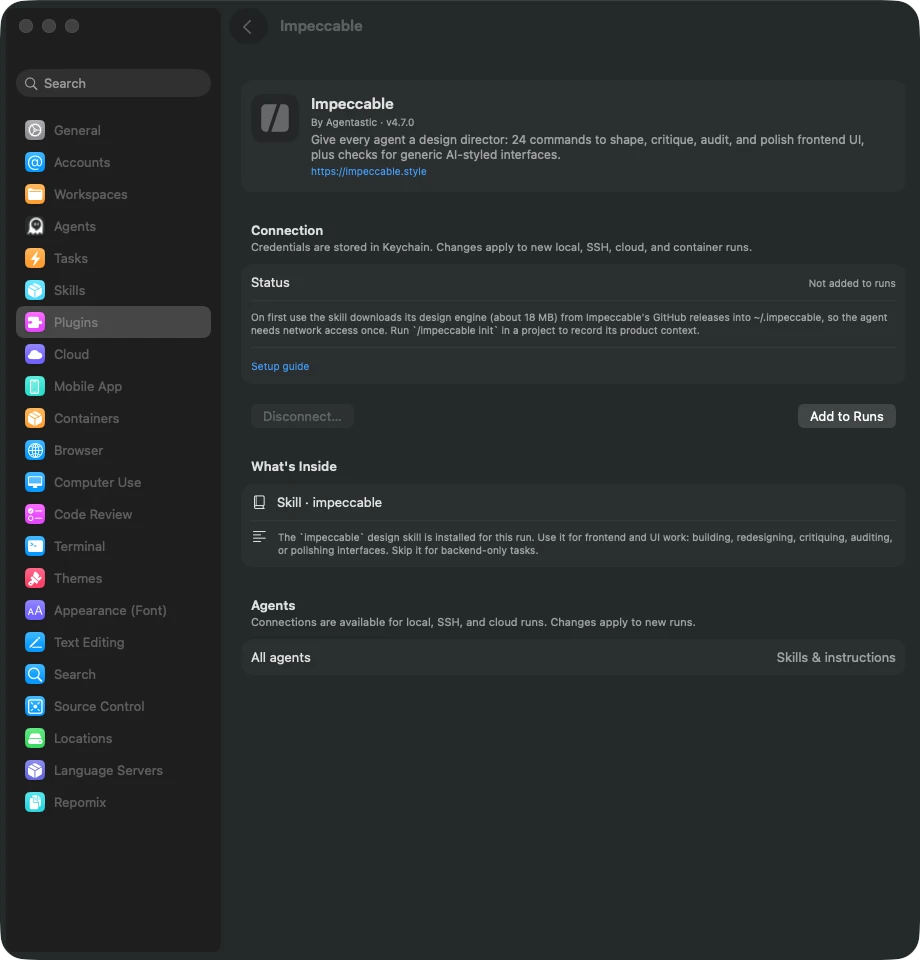Click the By Agentastic · v4.7.0 text
This screenshot has width=920, height=960.
(362, 122)
